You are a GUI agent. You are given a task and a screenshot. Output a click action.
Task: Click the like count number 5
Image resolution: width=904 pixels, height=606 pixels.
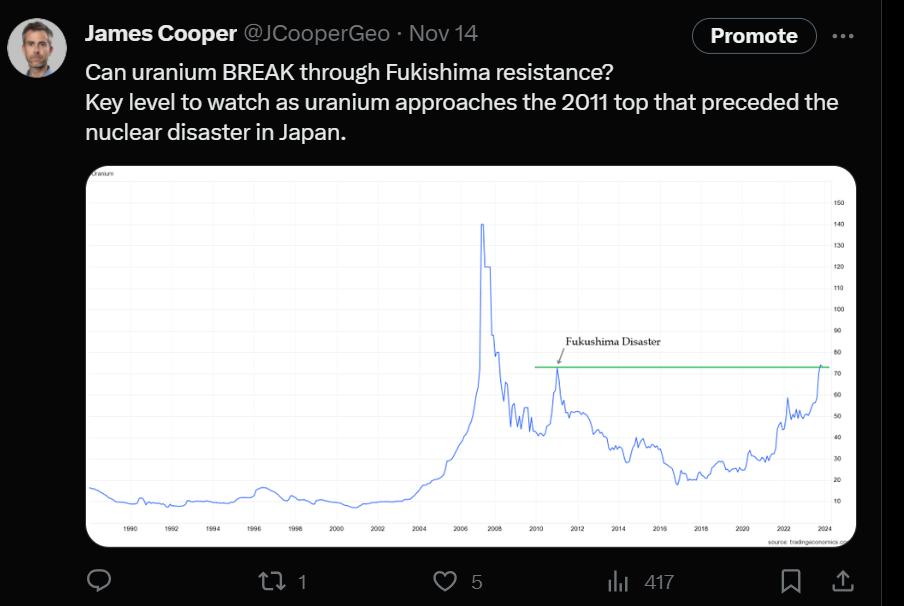(477, 582)
